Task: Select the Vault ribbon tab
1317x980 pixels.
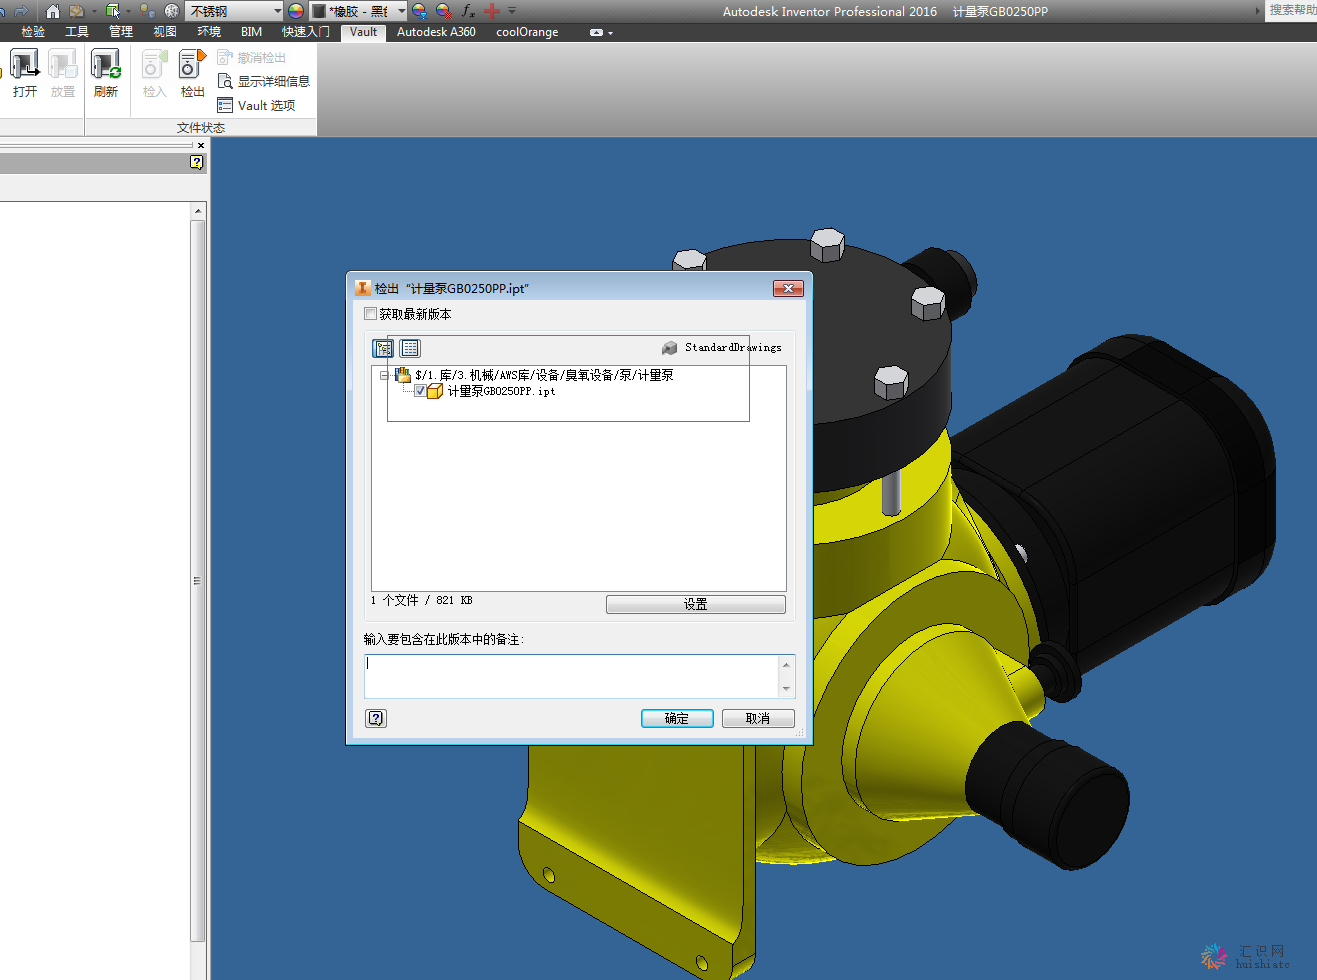Action: tap(363, 32)
